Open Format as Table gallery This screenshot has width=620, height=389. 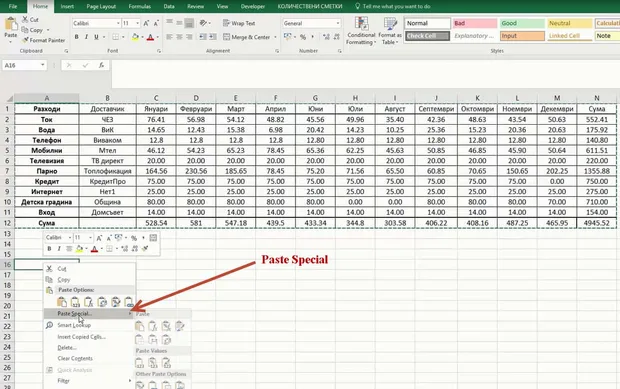[x=390, y=31]
